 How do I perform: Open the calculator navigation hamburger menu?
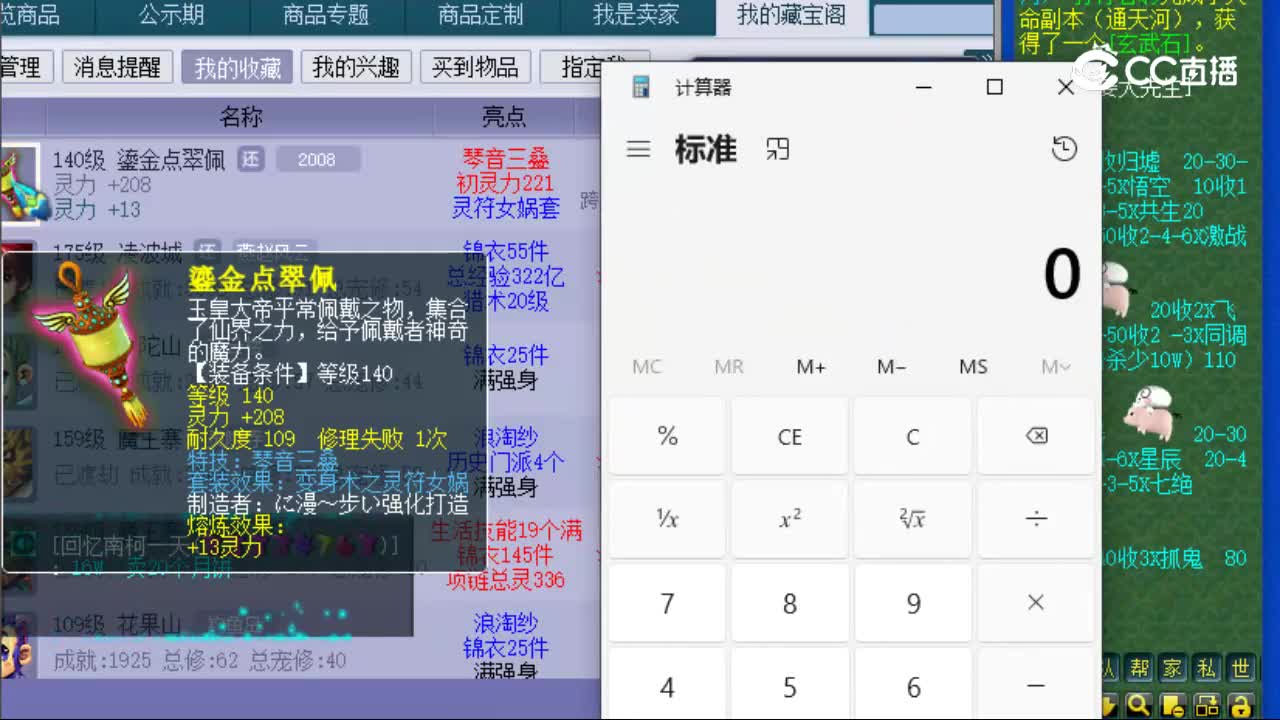pyautogui.click(x=638, y=149)
